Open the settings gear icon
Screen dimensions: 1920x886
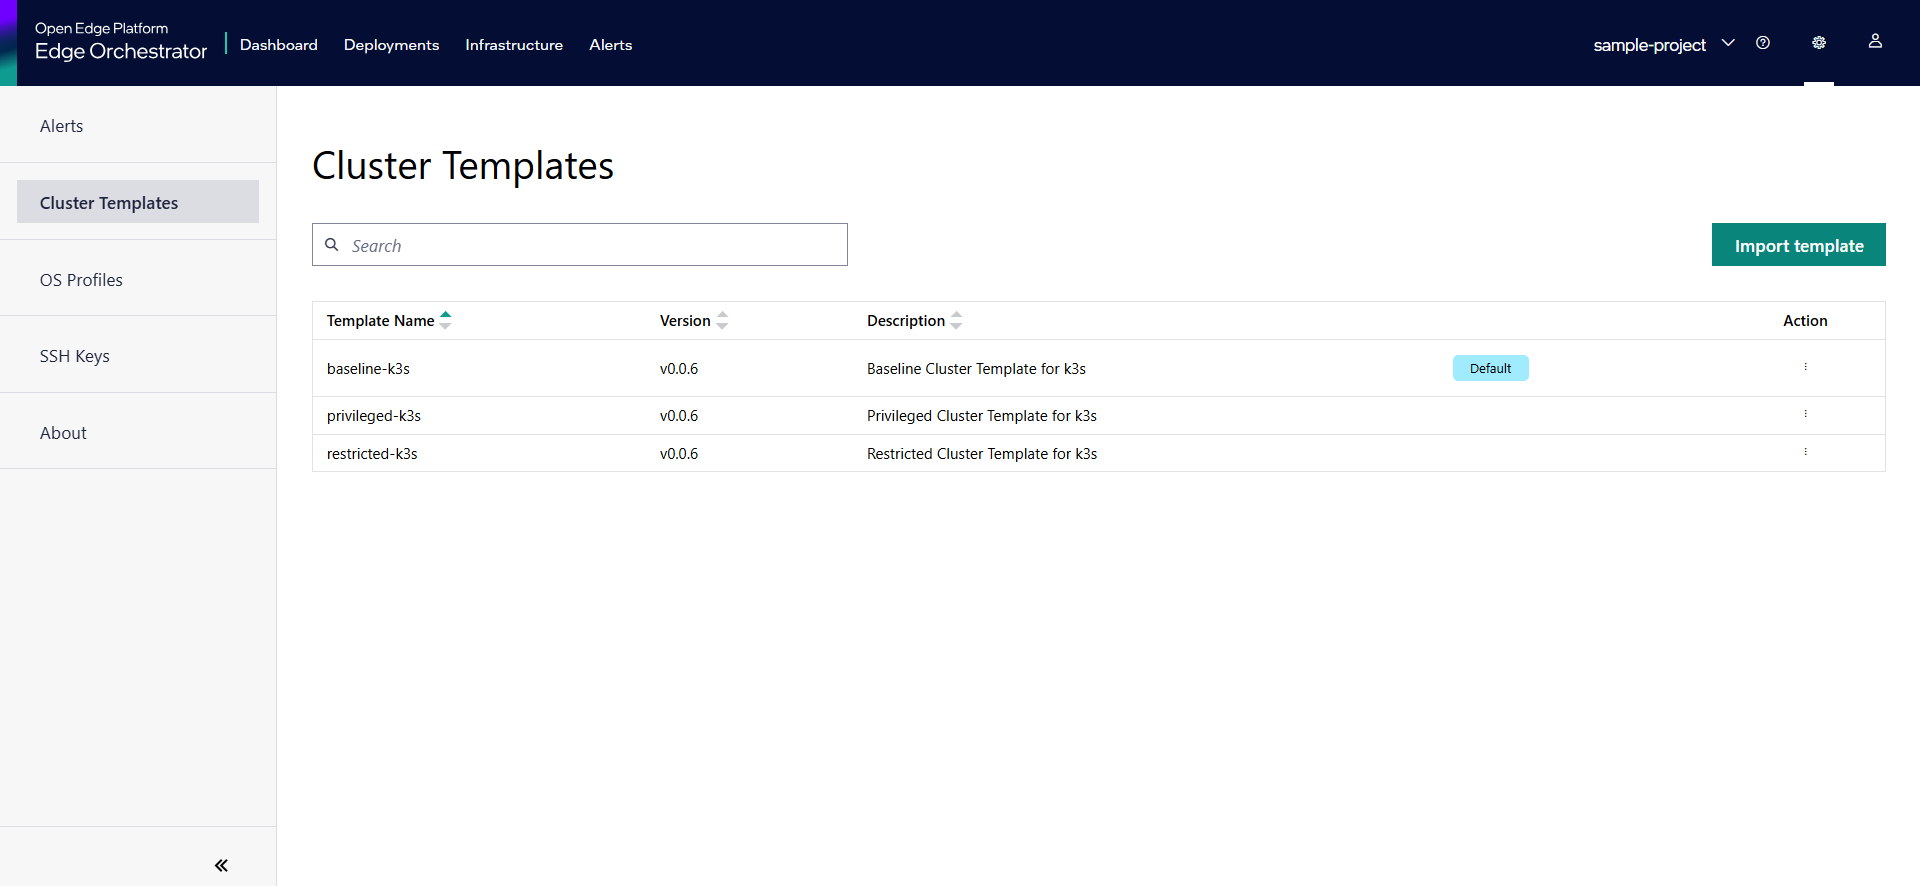coord(1819,43)
